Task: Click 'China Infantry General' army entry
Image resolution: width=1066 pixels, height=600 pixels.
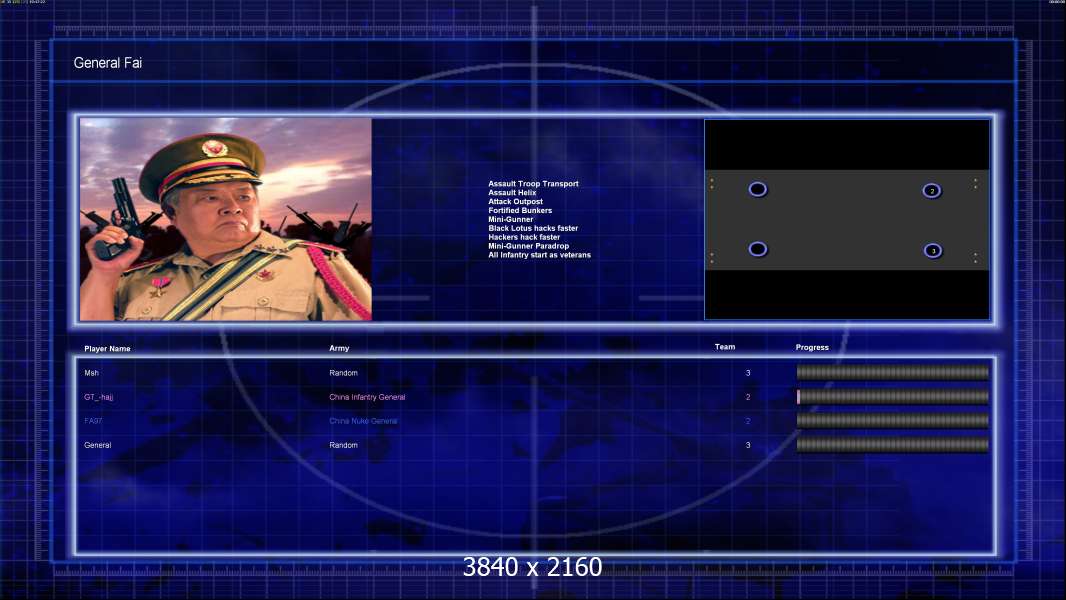Action: (367, 397)
